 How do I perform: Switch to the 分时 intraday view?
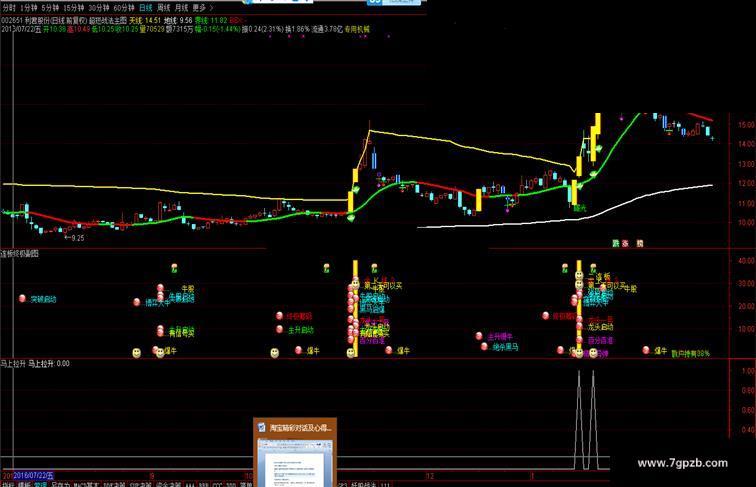(9, 8)
